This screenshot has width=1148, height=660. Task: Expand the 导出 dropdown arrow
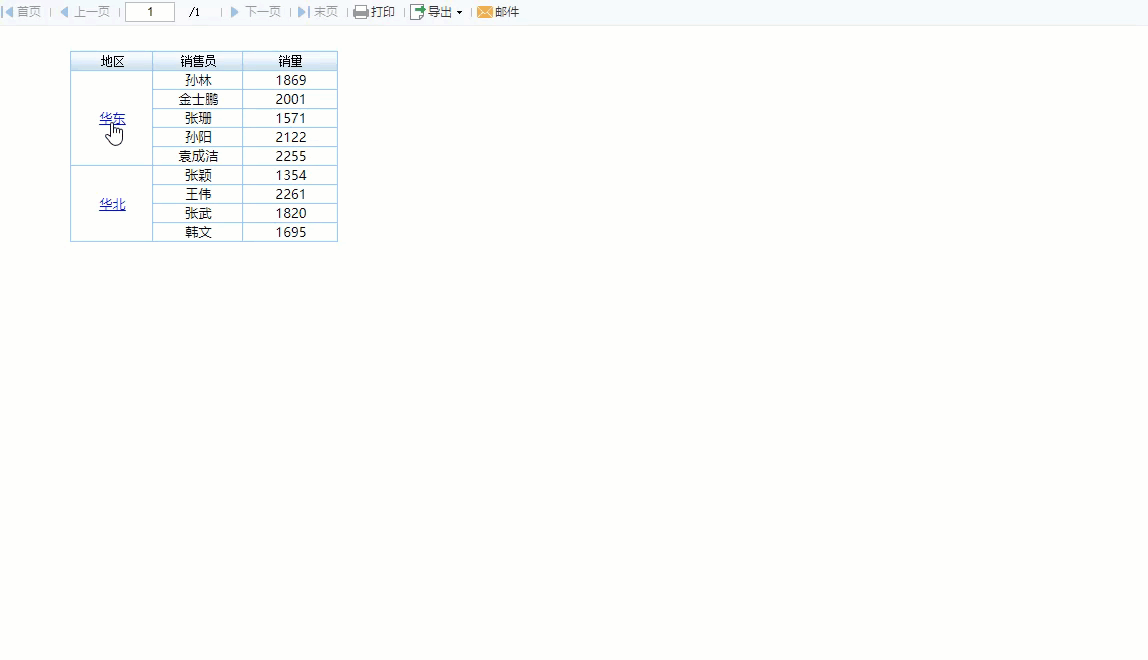pyautogui.click(x=459, y=12)
